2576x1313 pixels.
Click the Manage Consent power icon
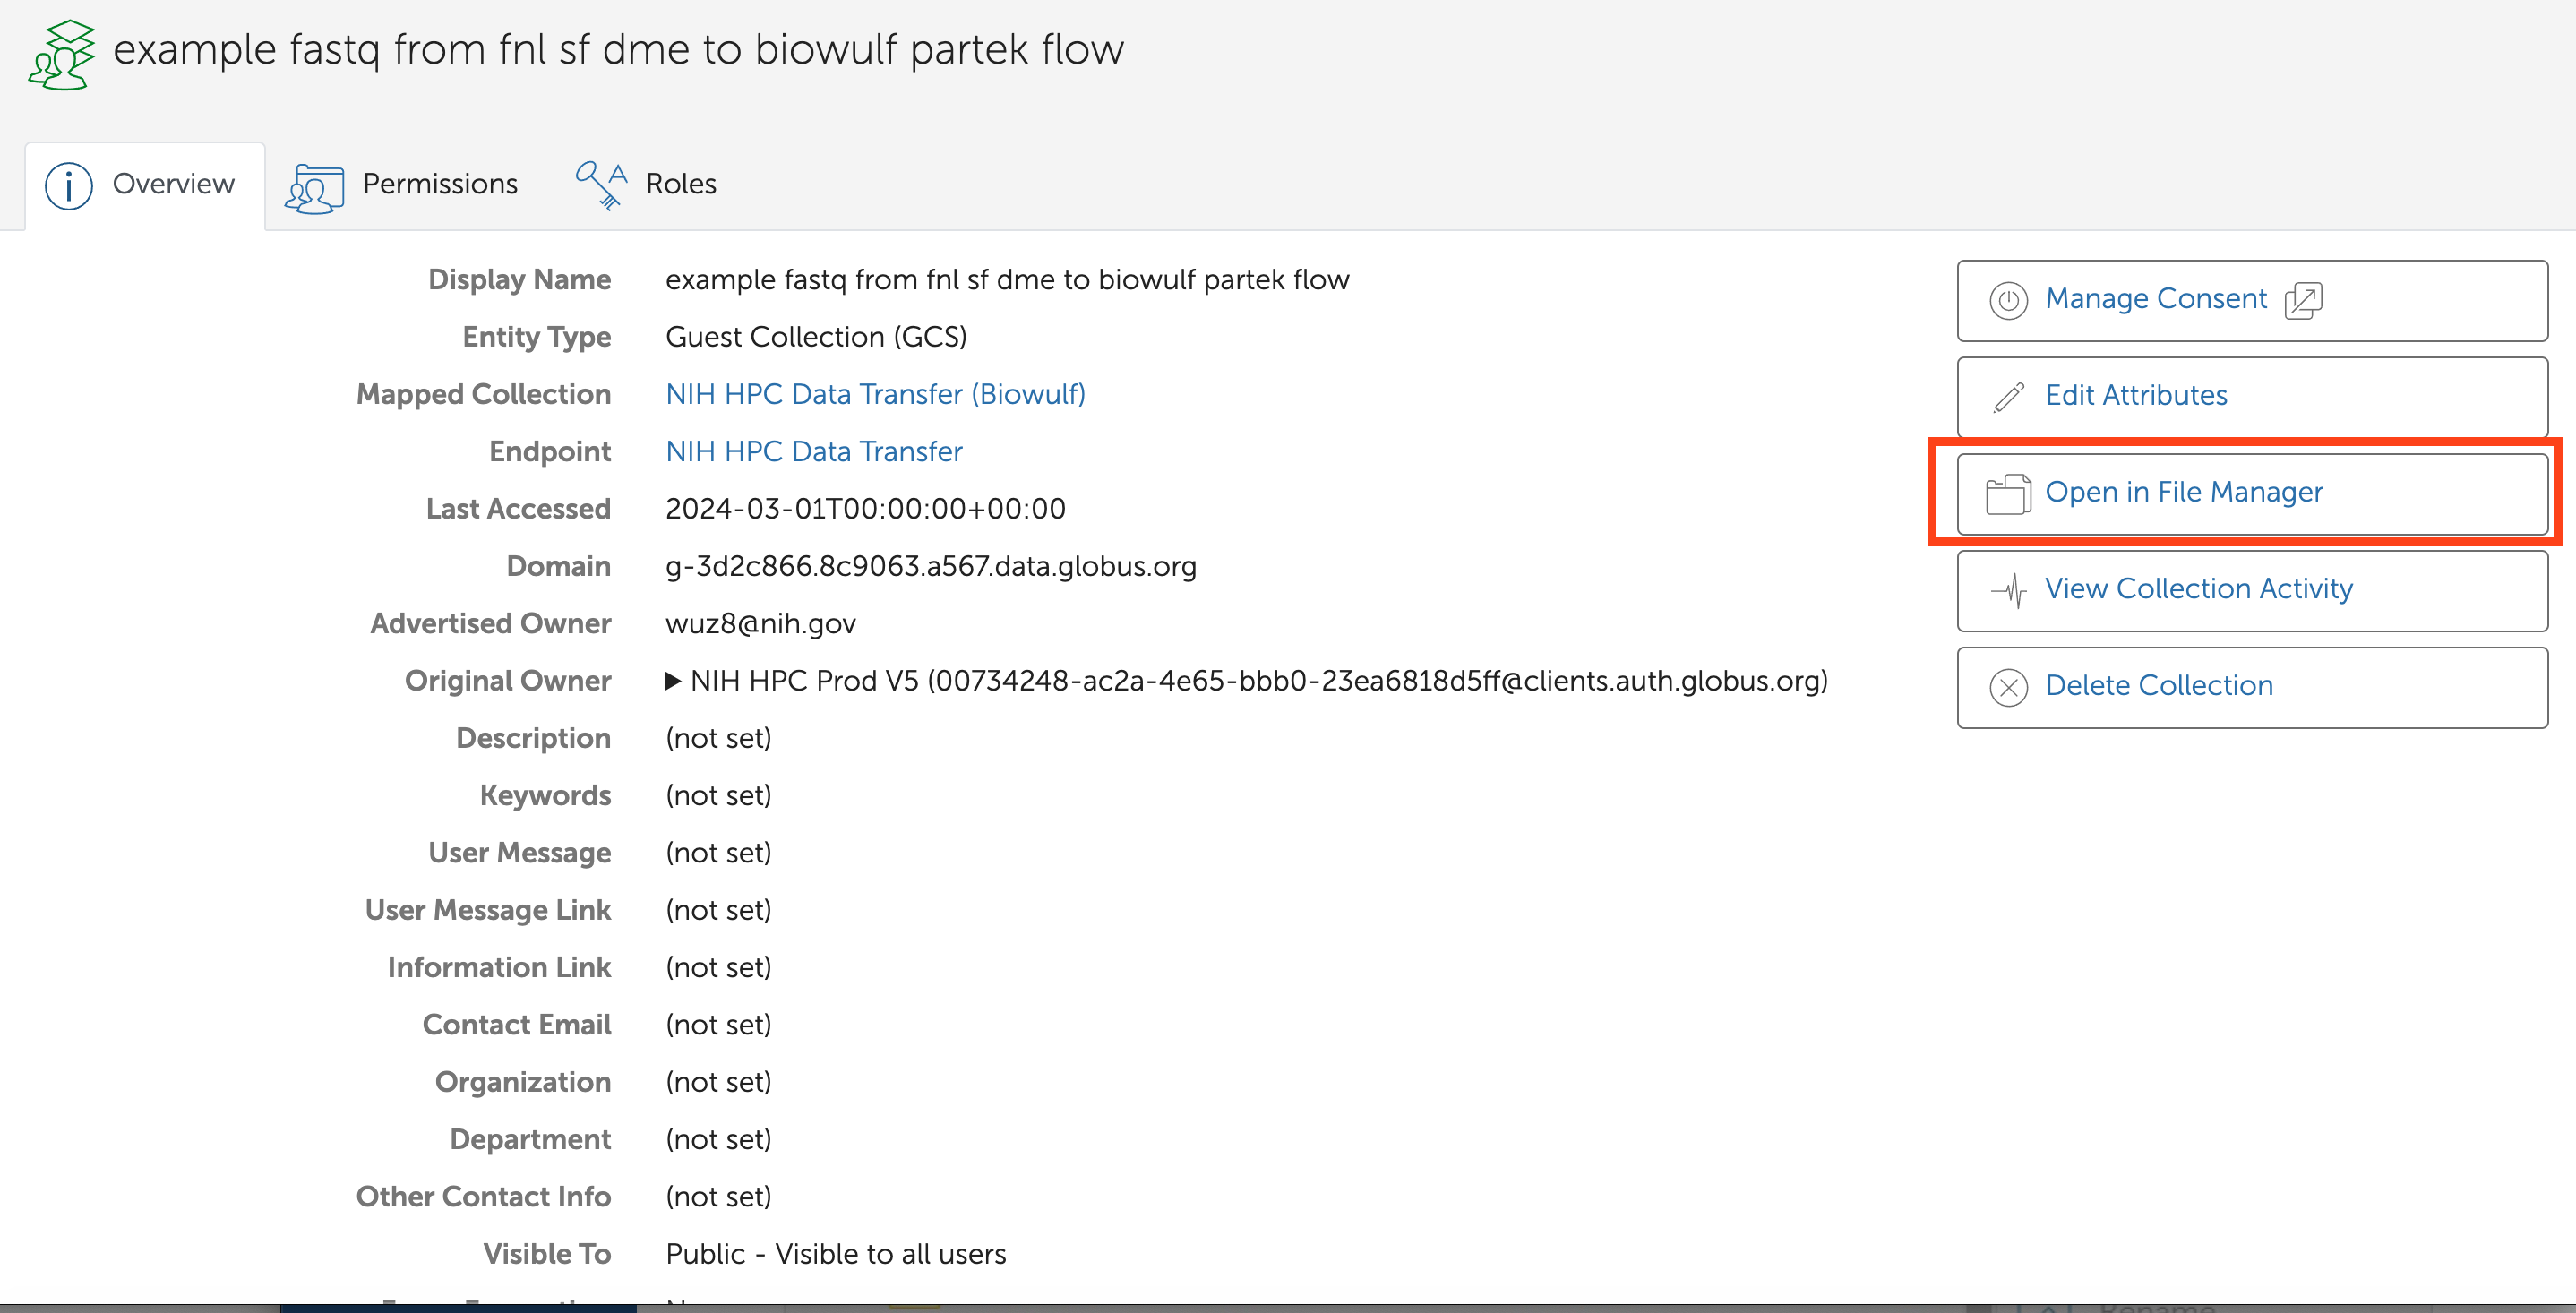(x=2008, y=300)
